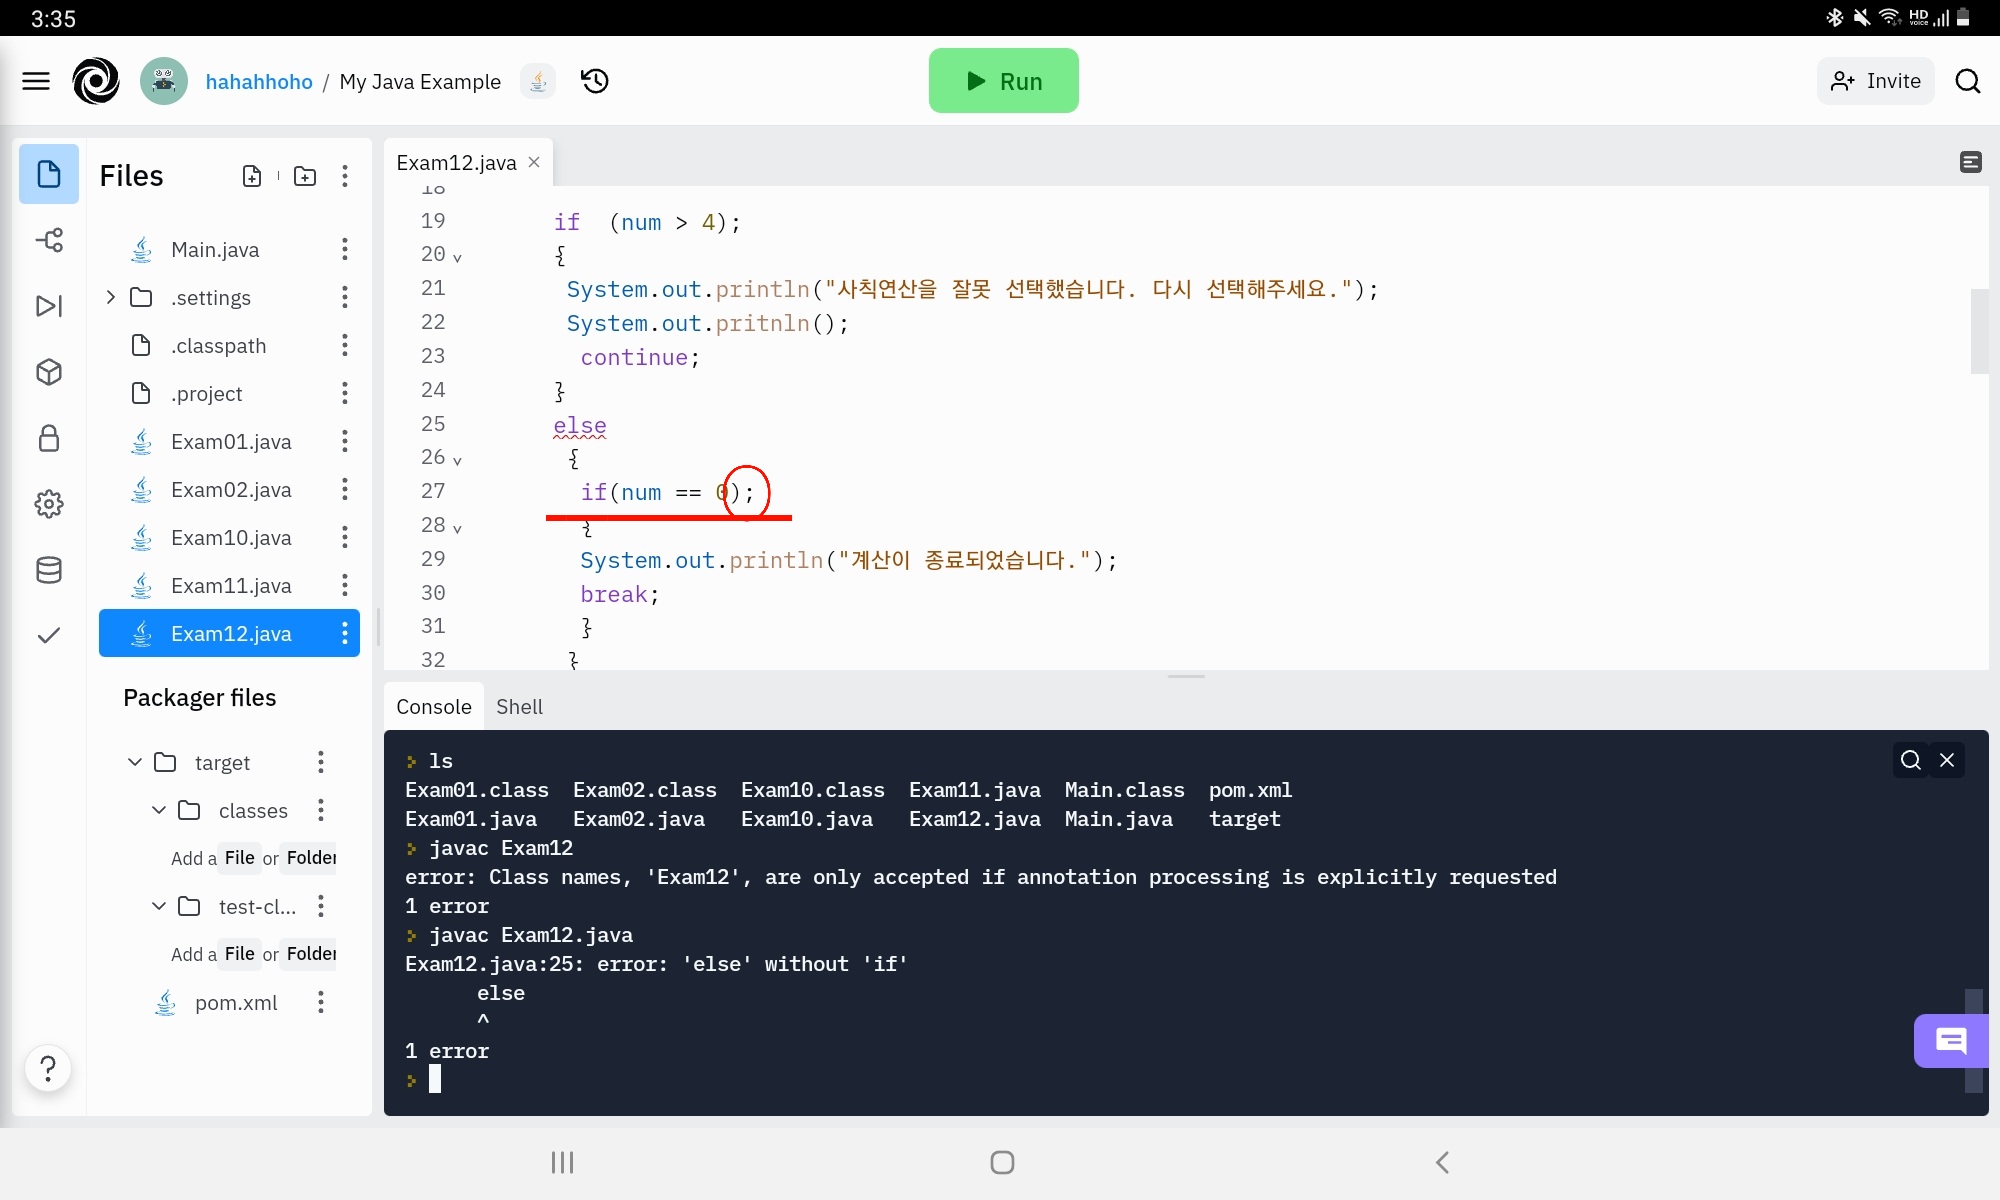Open options for Main.java
2000x1200 pixels.
coord(345,249)
